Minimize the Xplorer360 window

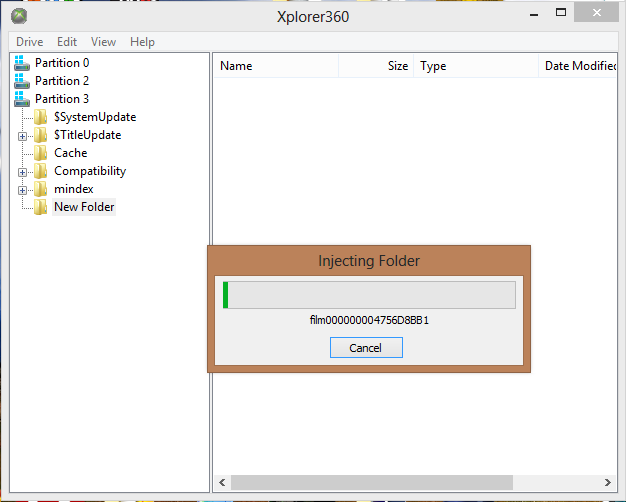pyautogui.click(x=534, y=14)
